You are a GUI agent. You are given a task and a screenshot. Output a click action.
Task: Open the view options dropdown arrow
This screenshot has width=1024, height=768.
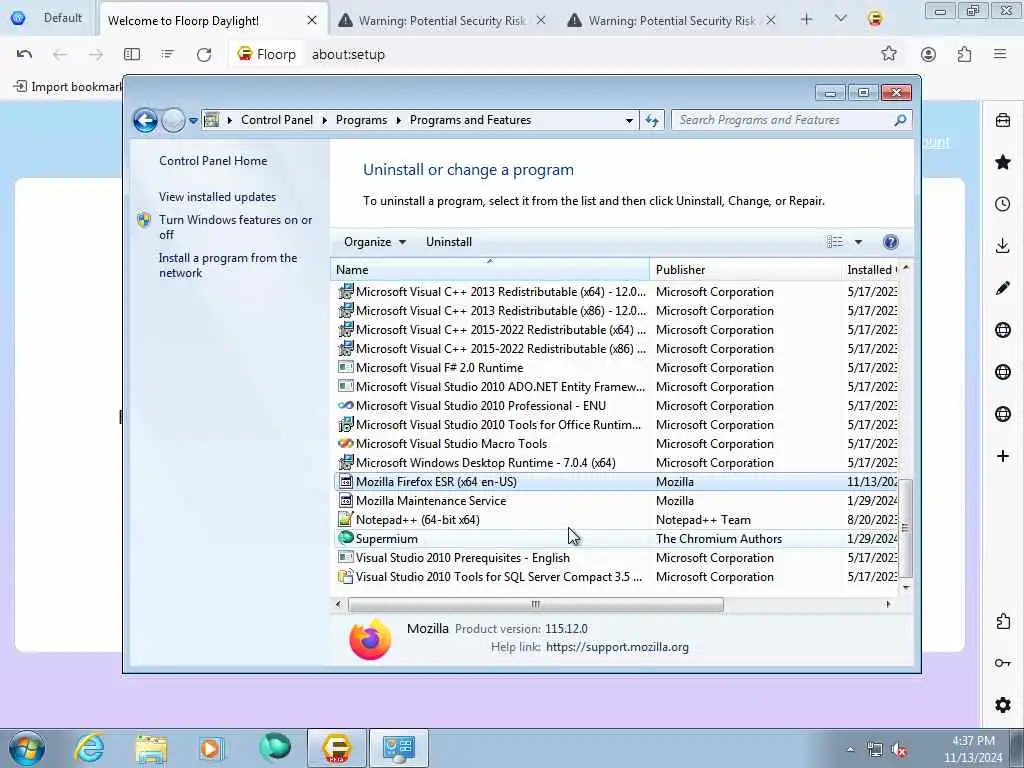tap(858, 242)
